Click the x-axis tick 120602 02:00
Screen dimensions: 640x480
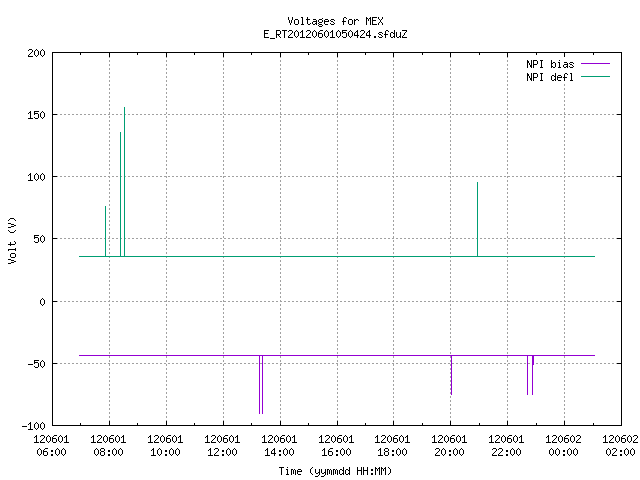tap(620, 446)
